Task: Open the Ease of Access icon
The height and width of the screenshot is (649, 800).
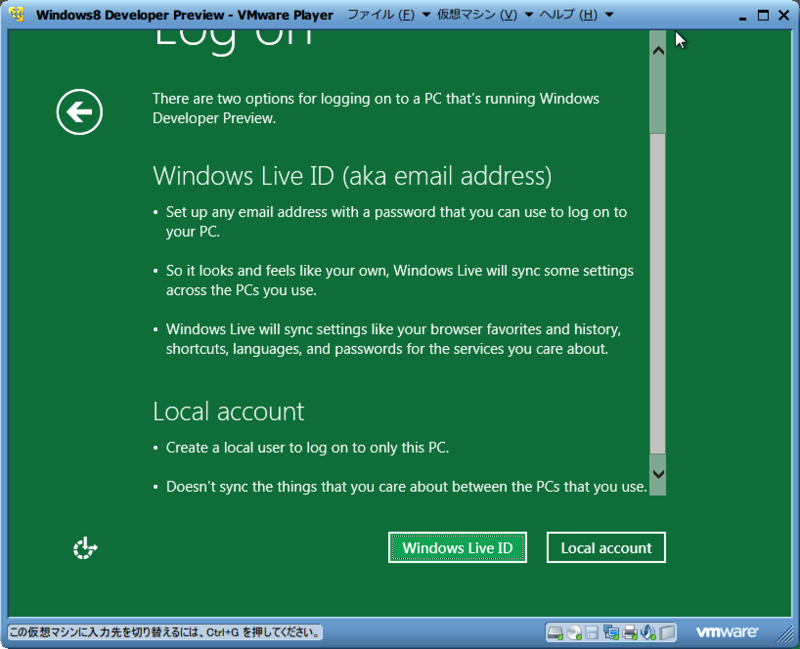Action: pyautogui.click(x=85, y=548)
